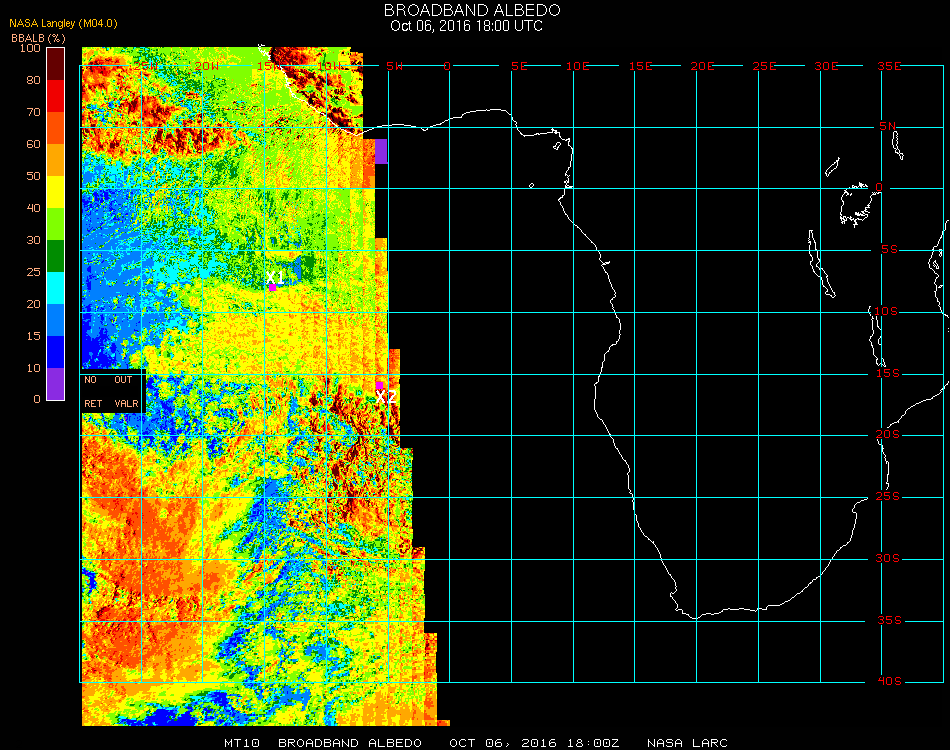The width and height of the screenshot is (950, 750).
Task: Click the magenta X2 location marker
Action: [380, 385]
